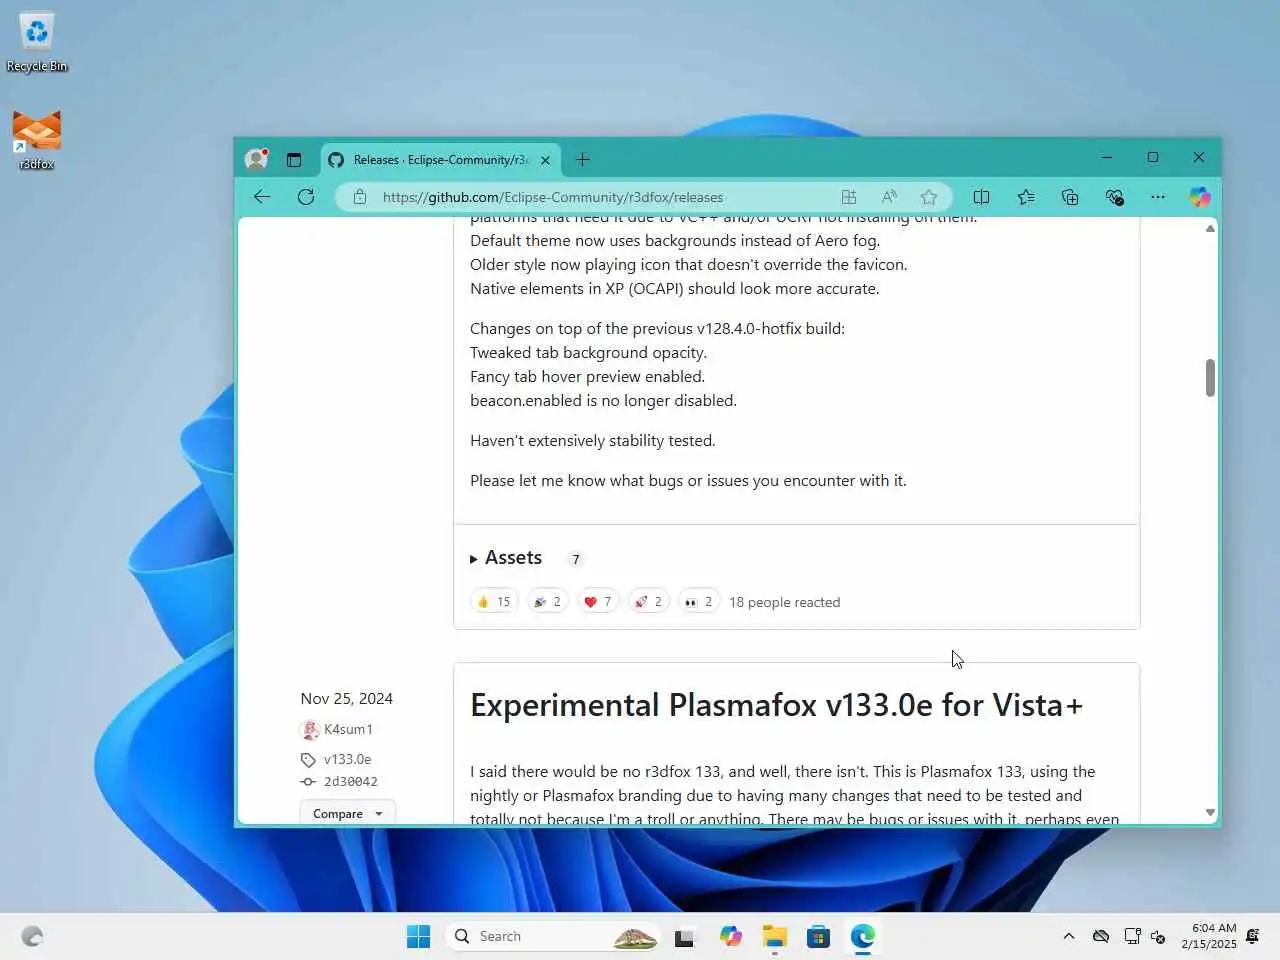Click the page scrollbar thumb
Image resolution: width=1280 pixels, height=960 pixels.
point(1210,378)
